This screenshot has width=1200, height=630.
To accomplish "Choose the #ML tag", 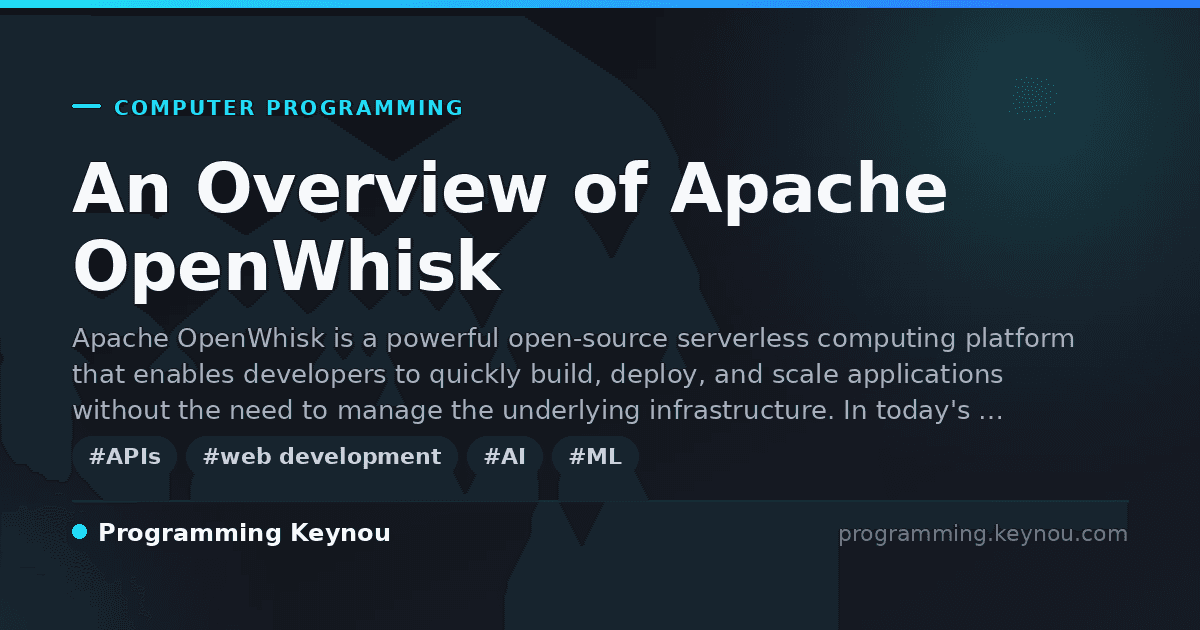I will (595, 457).
